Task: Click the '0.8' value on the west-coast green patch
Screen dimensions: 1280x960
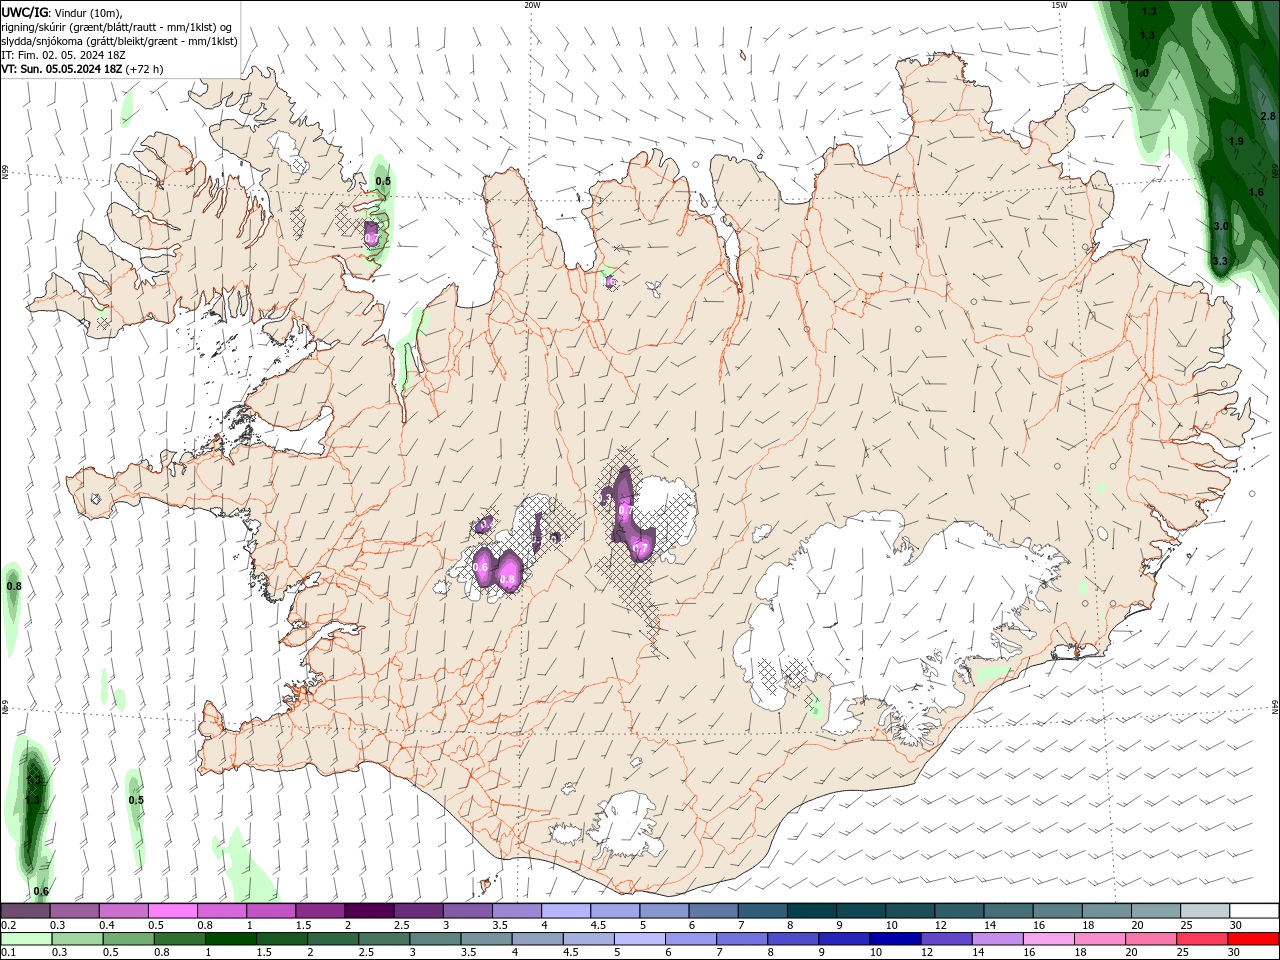Action: (14, 586)
